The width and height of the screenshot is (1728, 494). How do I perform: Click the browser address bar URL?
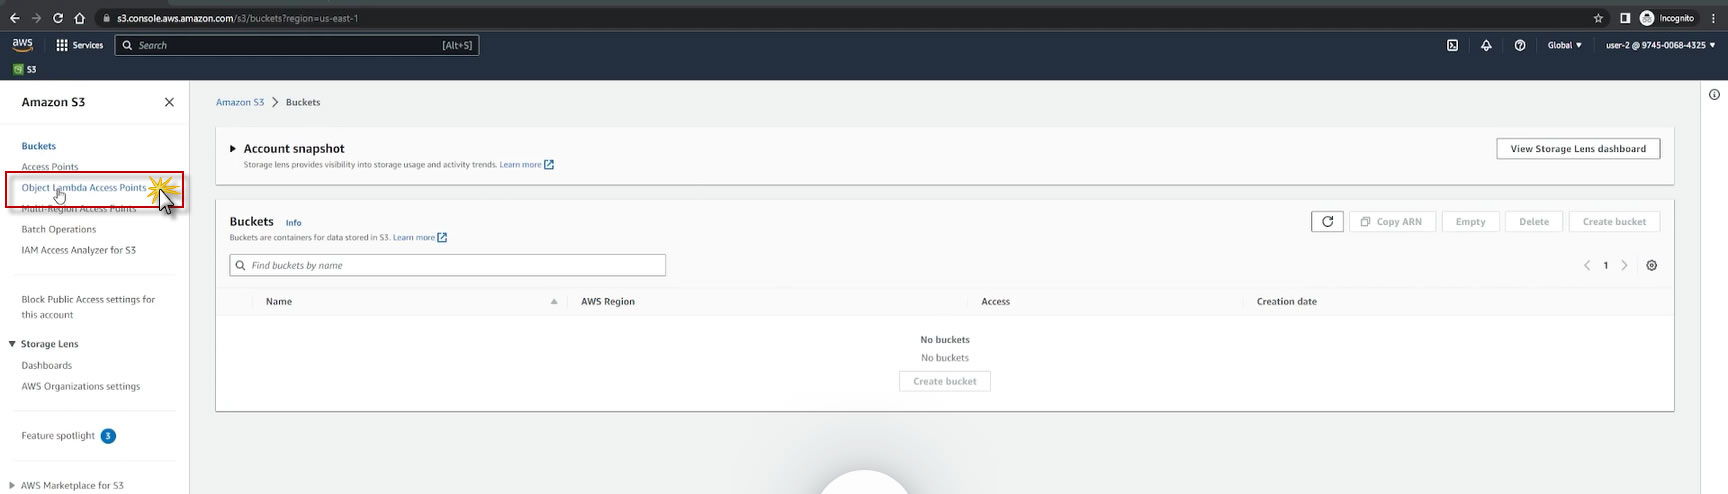[x=237, y=18]
